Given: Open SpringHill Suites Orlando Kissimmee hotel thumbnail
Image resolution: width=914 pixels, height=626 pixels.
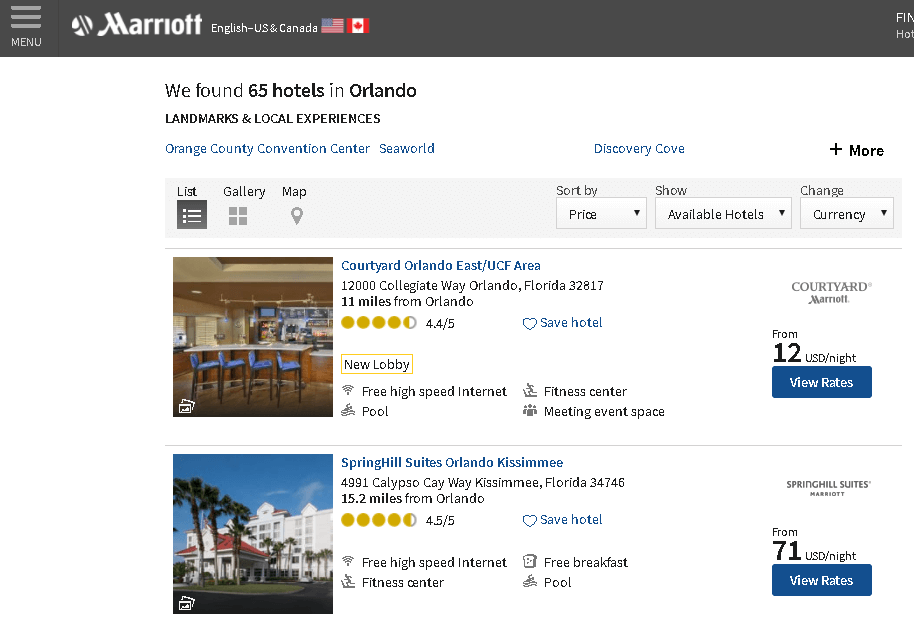Looking at the screenshot, I should tap(253, 534).
